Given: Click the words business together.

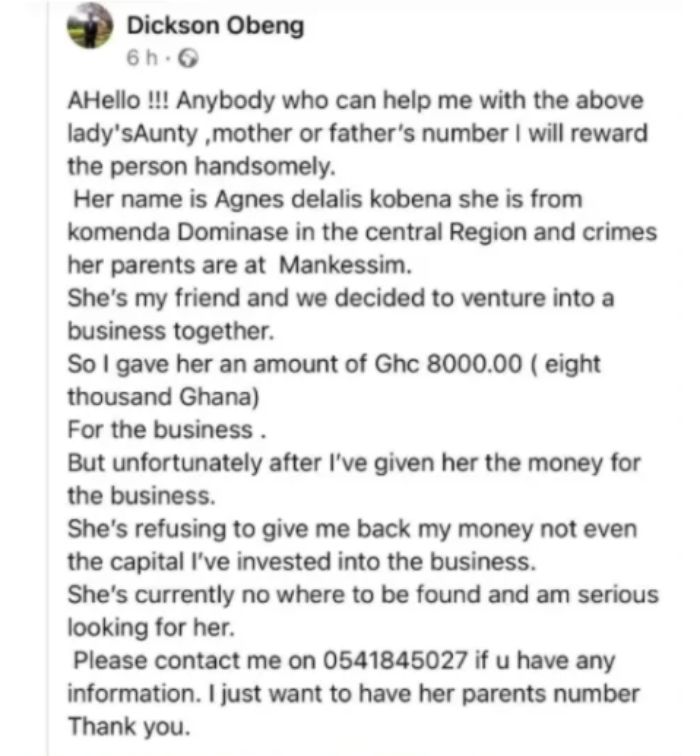Looking at the screenshot, I should click(171, 332).
